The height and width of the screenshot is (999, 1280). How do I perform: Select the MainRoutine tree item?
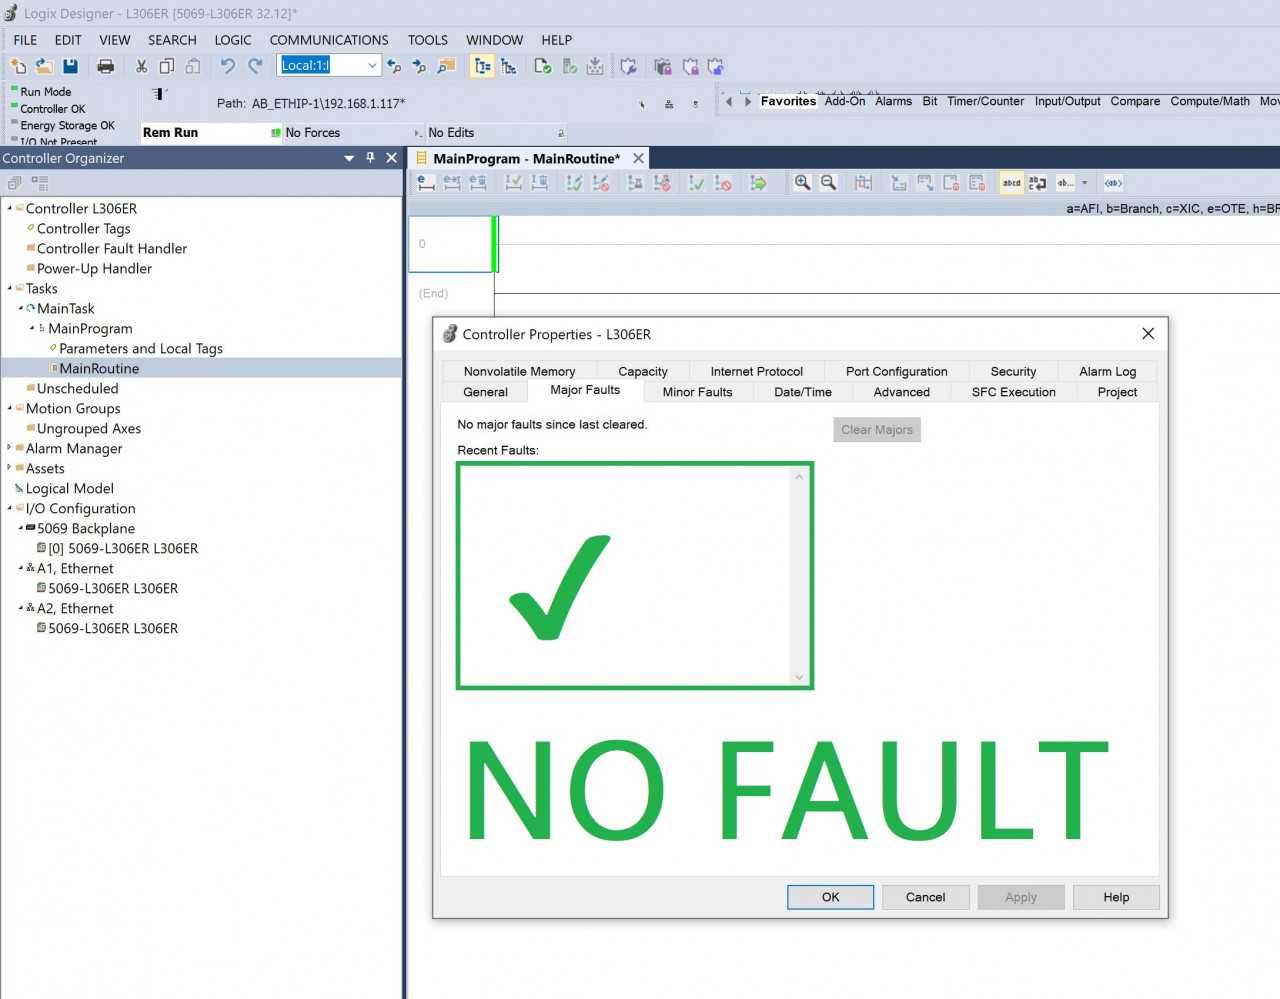99,368
